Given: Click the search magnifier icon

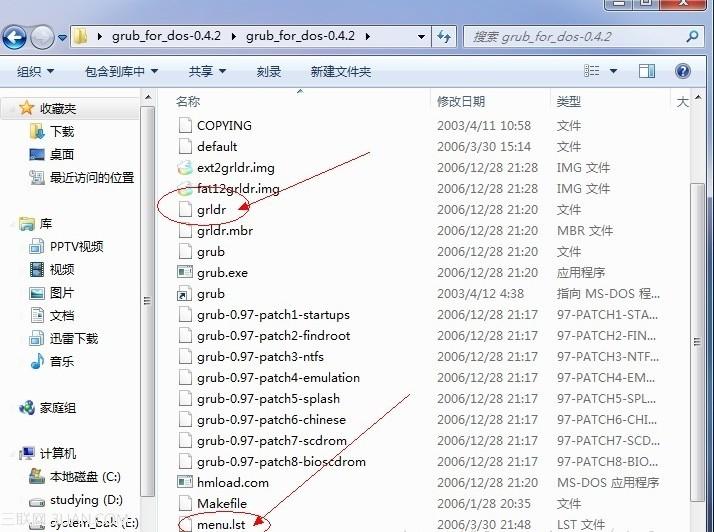Looking at the screenshot, I should 692,36.
